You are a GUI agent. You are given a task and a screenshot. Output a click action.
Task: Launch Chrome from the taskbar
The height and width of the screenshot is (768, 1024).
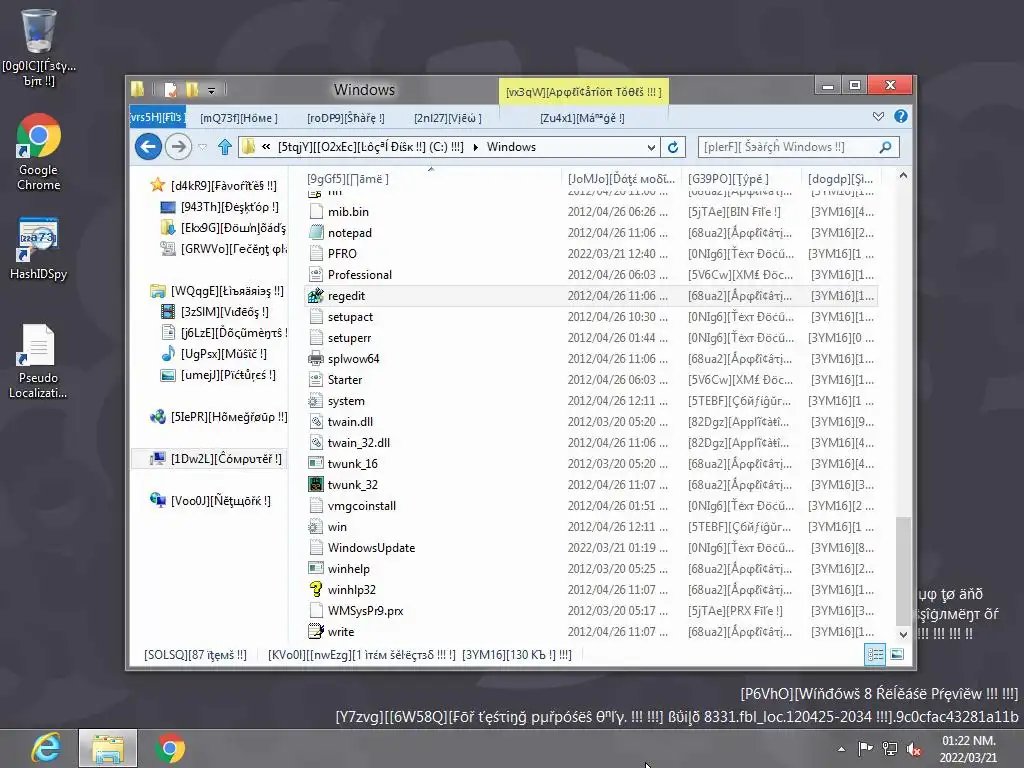[170, 748]
